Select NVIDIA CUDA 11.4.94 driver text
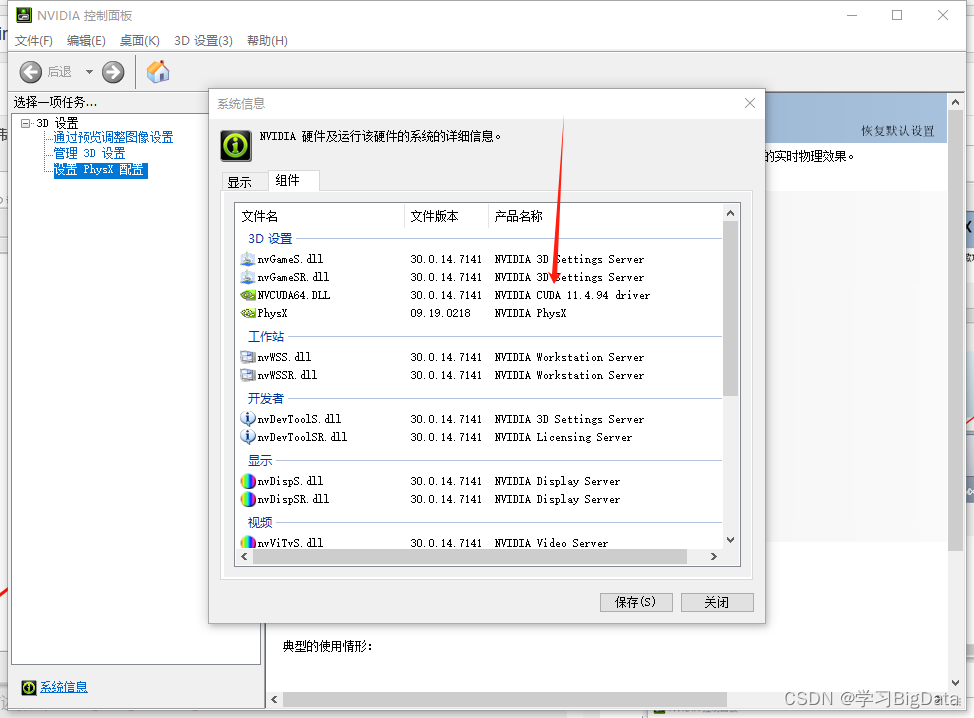This screenshot has height=718, width=974. pos(572,295)
